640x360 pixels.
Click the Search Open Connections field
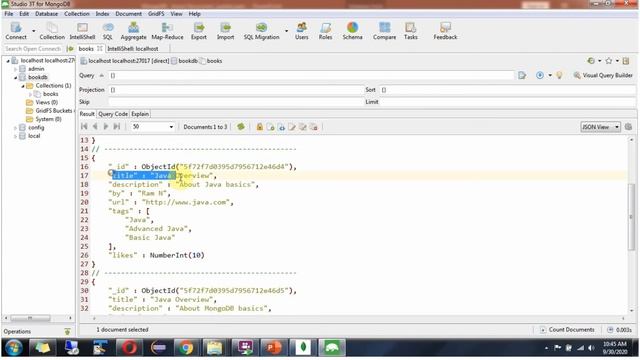(x=33, y=49)
